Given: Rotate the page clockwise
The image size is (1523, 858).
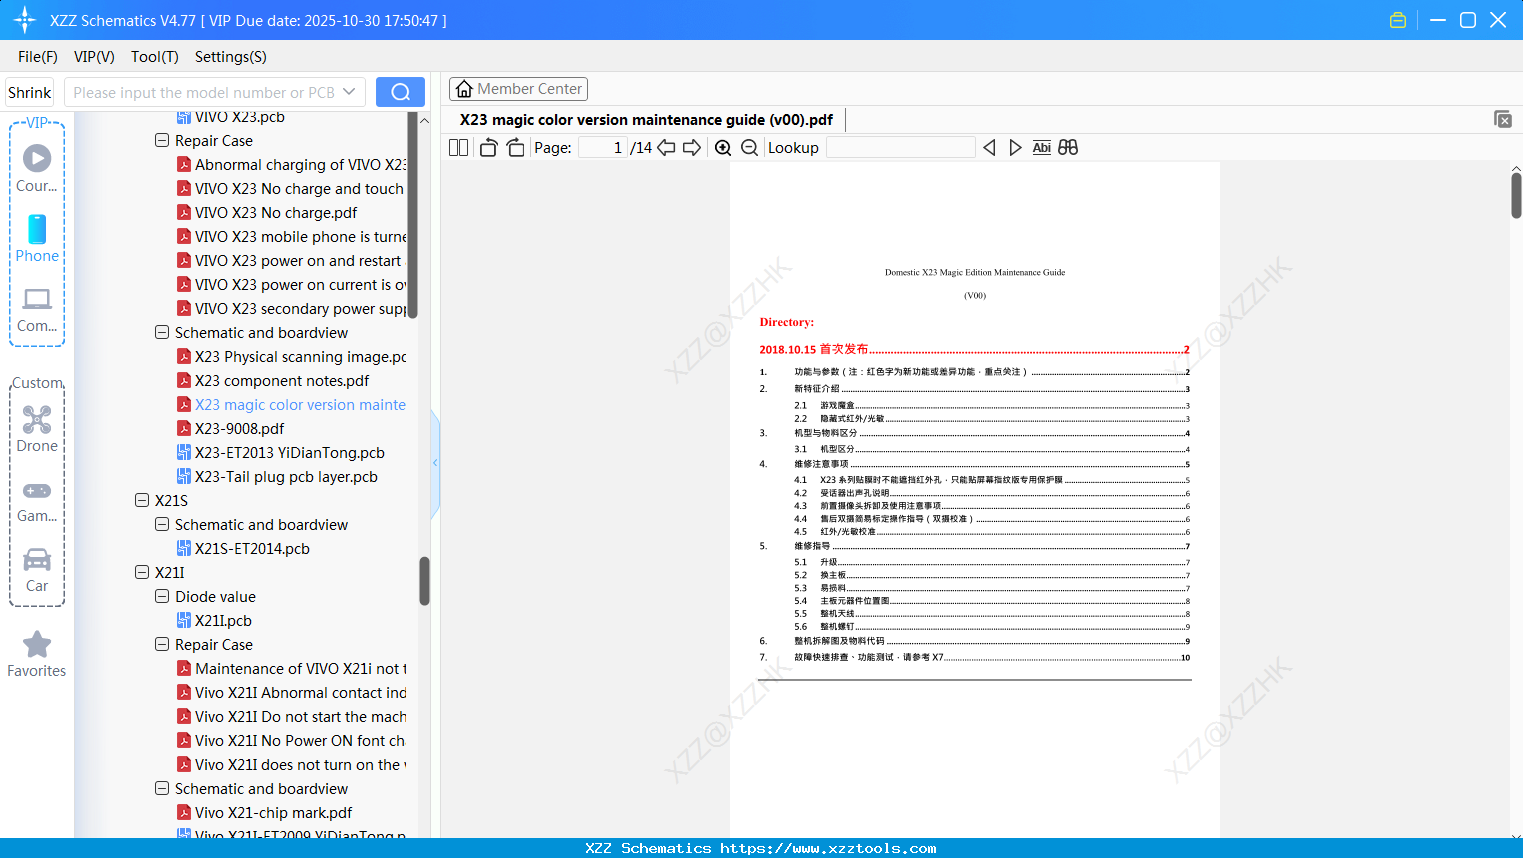Looking at the screenshot, I should pyautogui.click(x=515, y=148).
